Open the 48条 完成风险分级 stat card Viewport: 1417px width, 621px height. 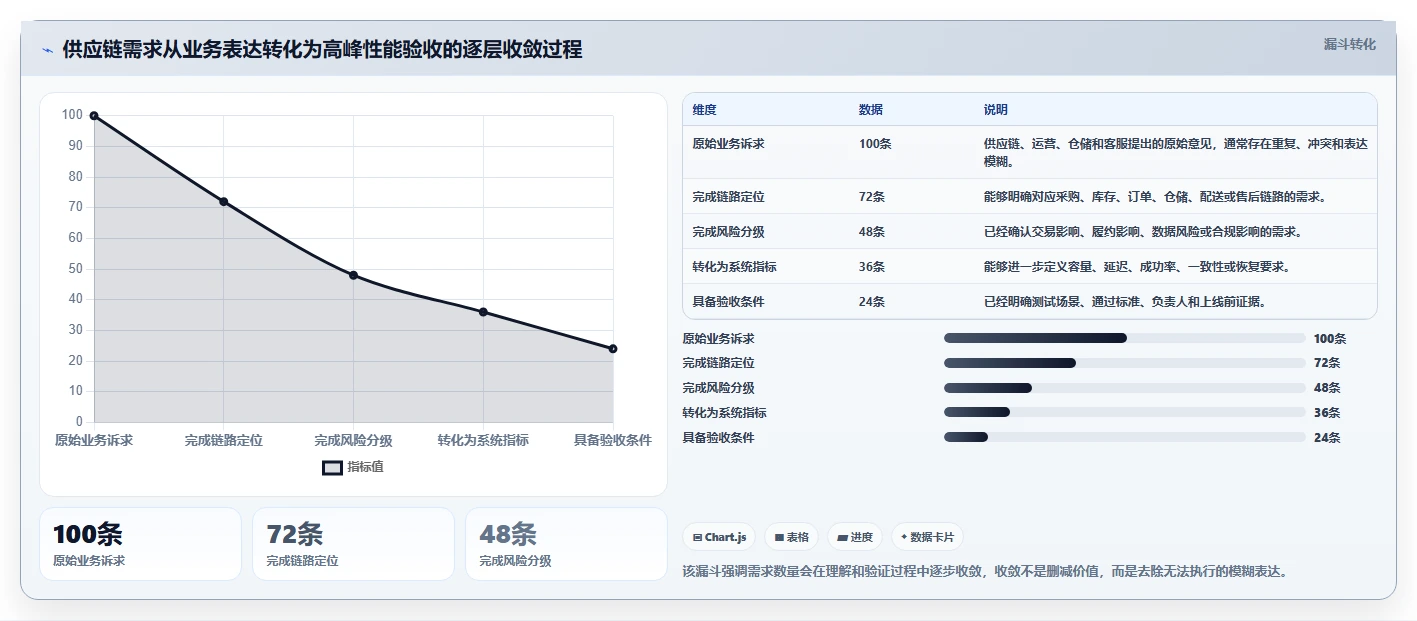[x=566, y=544]
